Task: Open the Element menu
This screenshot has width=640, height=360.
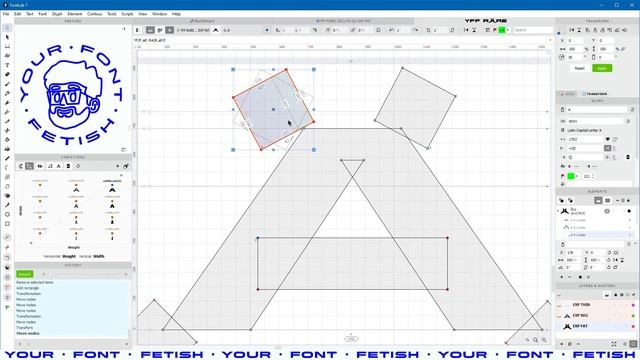Action: [75, 14]
